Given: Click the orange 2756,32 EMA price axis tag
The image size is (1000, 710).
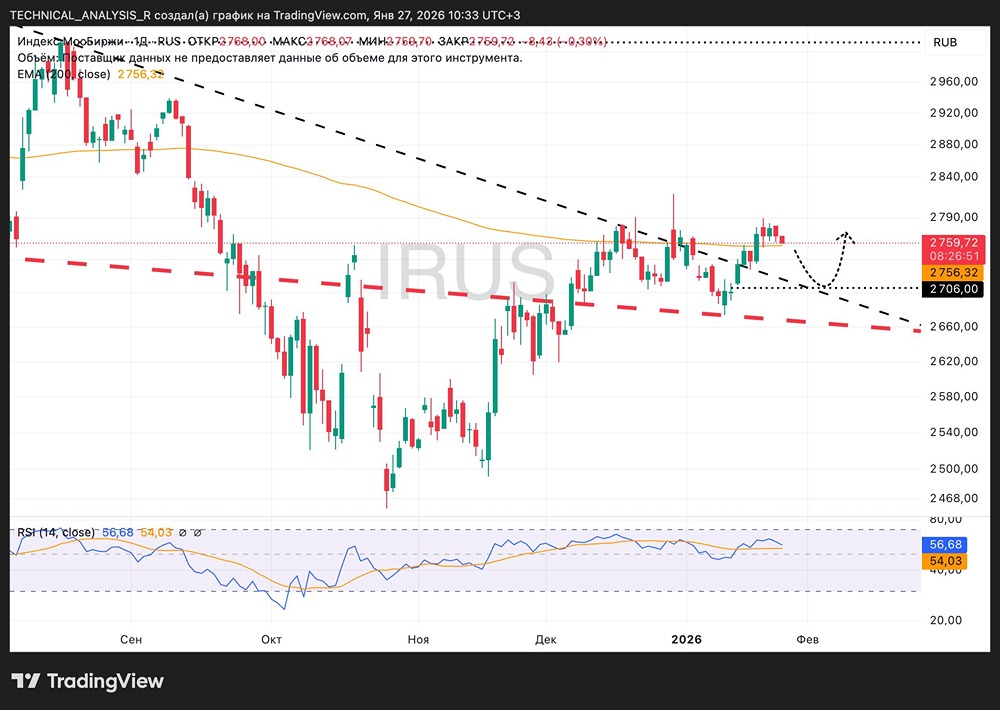Looking at the screenshot, I should tap(953, 273).
